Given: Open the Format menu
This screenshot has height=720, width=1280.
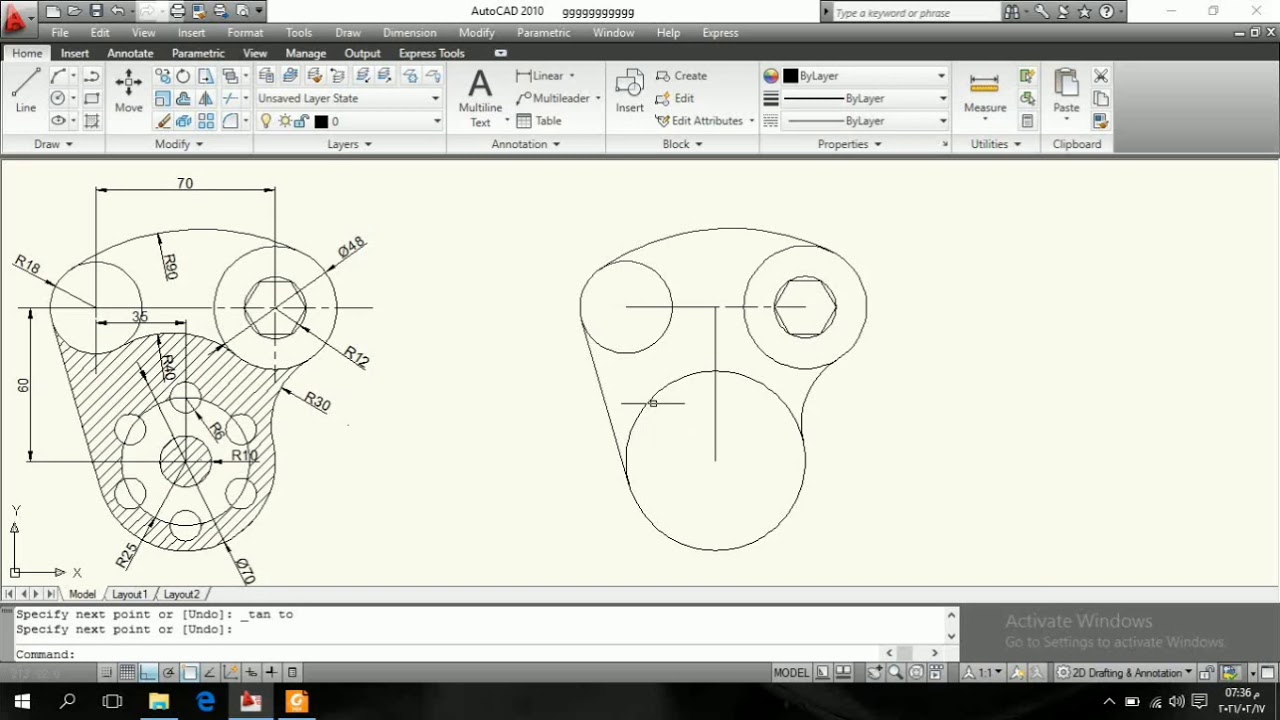Looking at the screenshot, I should point(245,33).
